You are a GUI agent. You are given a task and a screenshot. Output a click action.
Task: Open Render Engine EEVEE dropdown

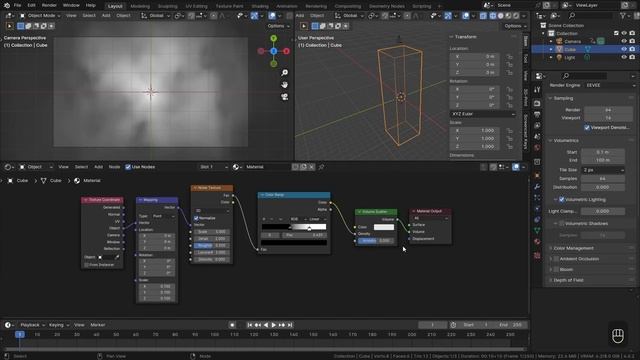click(x=610, y=85)
